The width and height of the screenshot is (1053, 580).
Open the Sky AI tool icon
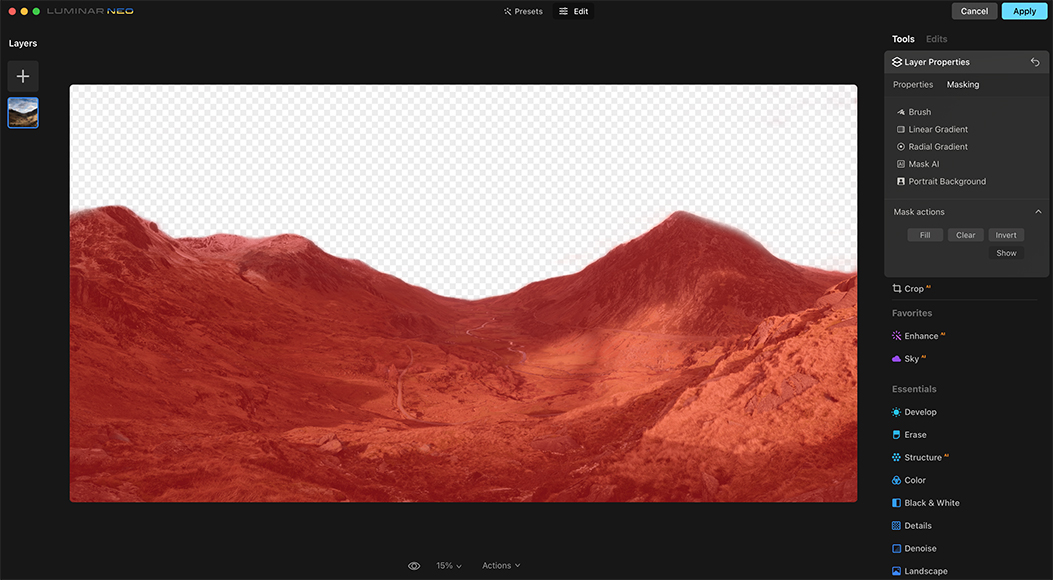click(x=897, y=358)
